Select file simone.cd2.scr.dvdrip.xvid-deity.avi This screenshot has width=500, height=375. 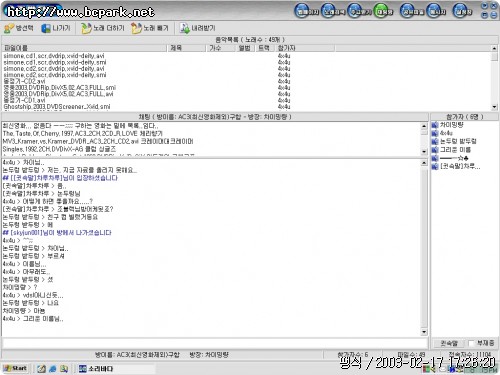pyautogui.click(x=54, y=68)
